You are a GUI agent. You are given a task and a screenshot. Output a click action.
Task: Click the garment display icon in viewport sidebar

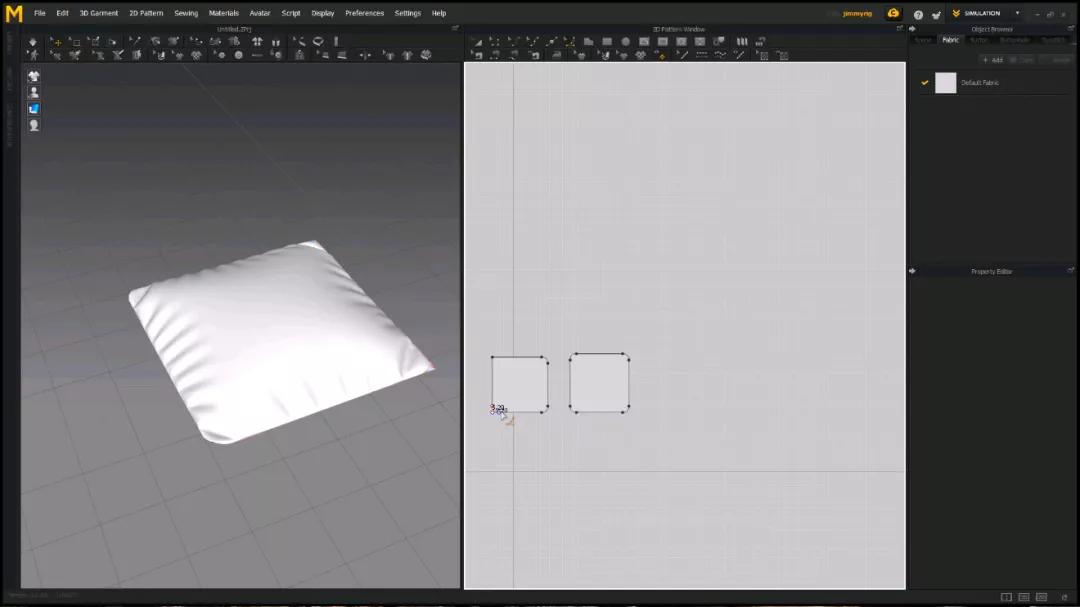(x=34, y=76)
